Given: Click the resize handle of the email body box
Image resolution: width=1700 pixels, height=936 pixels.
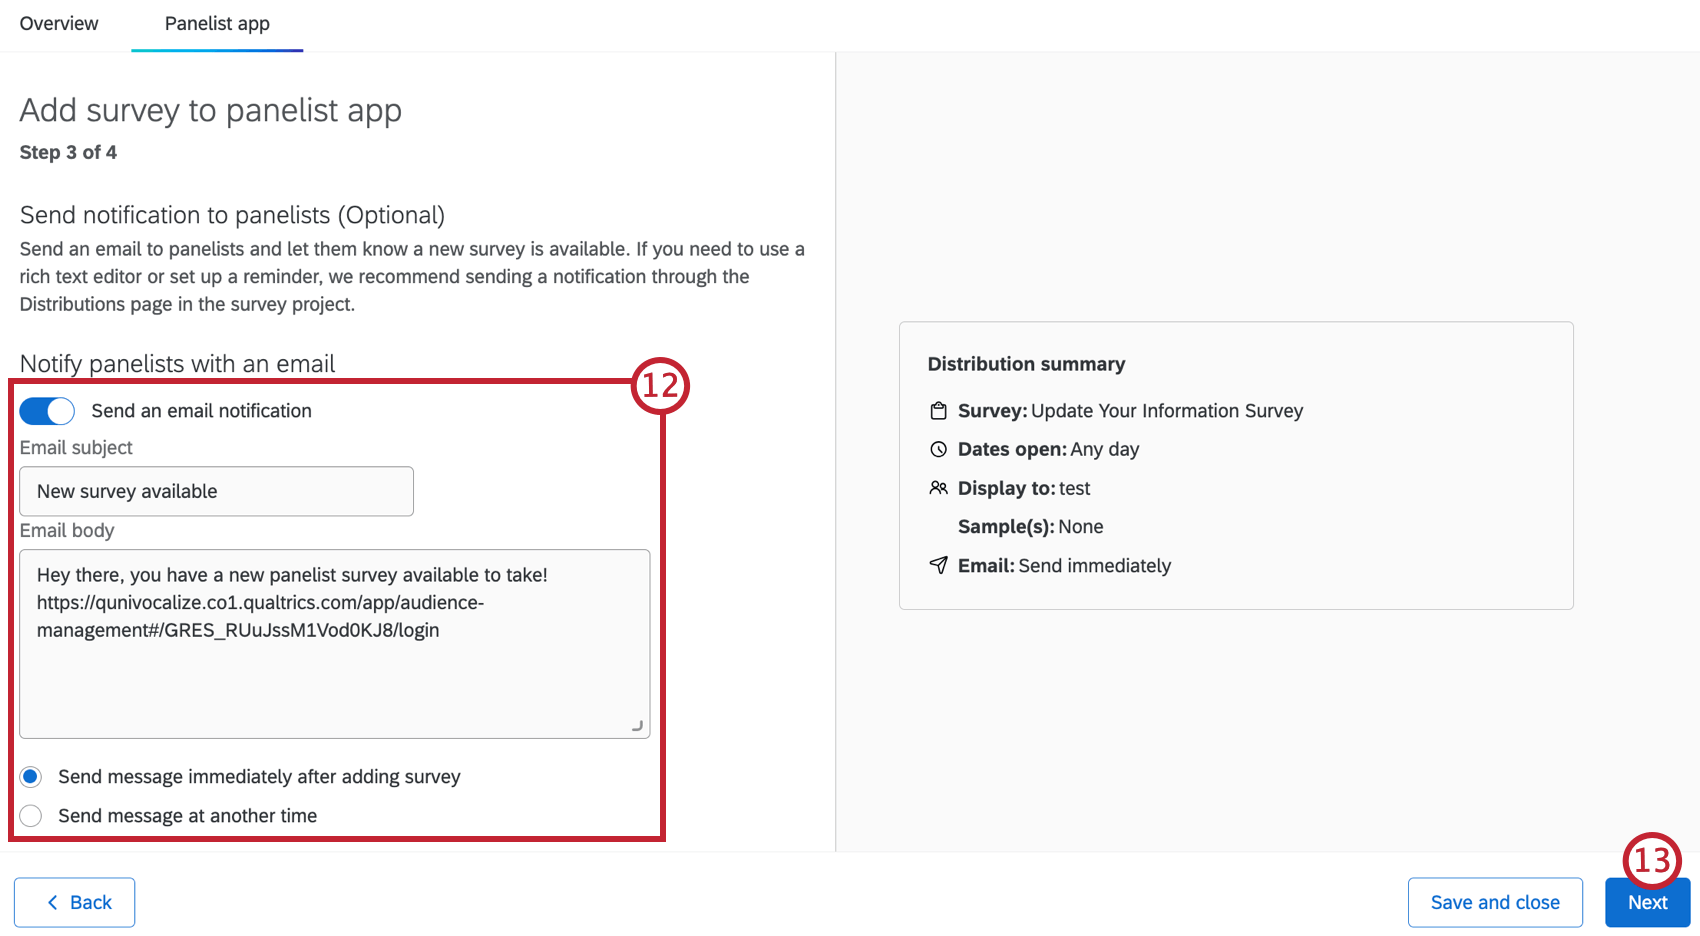Looking at the screenshot, I should point(637,726).
